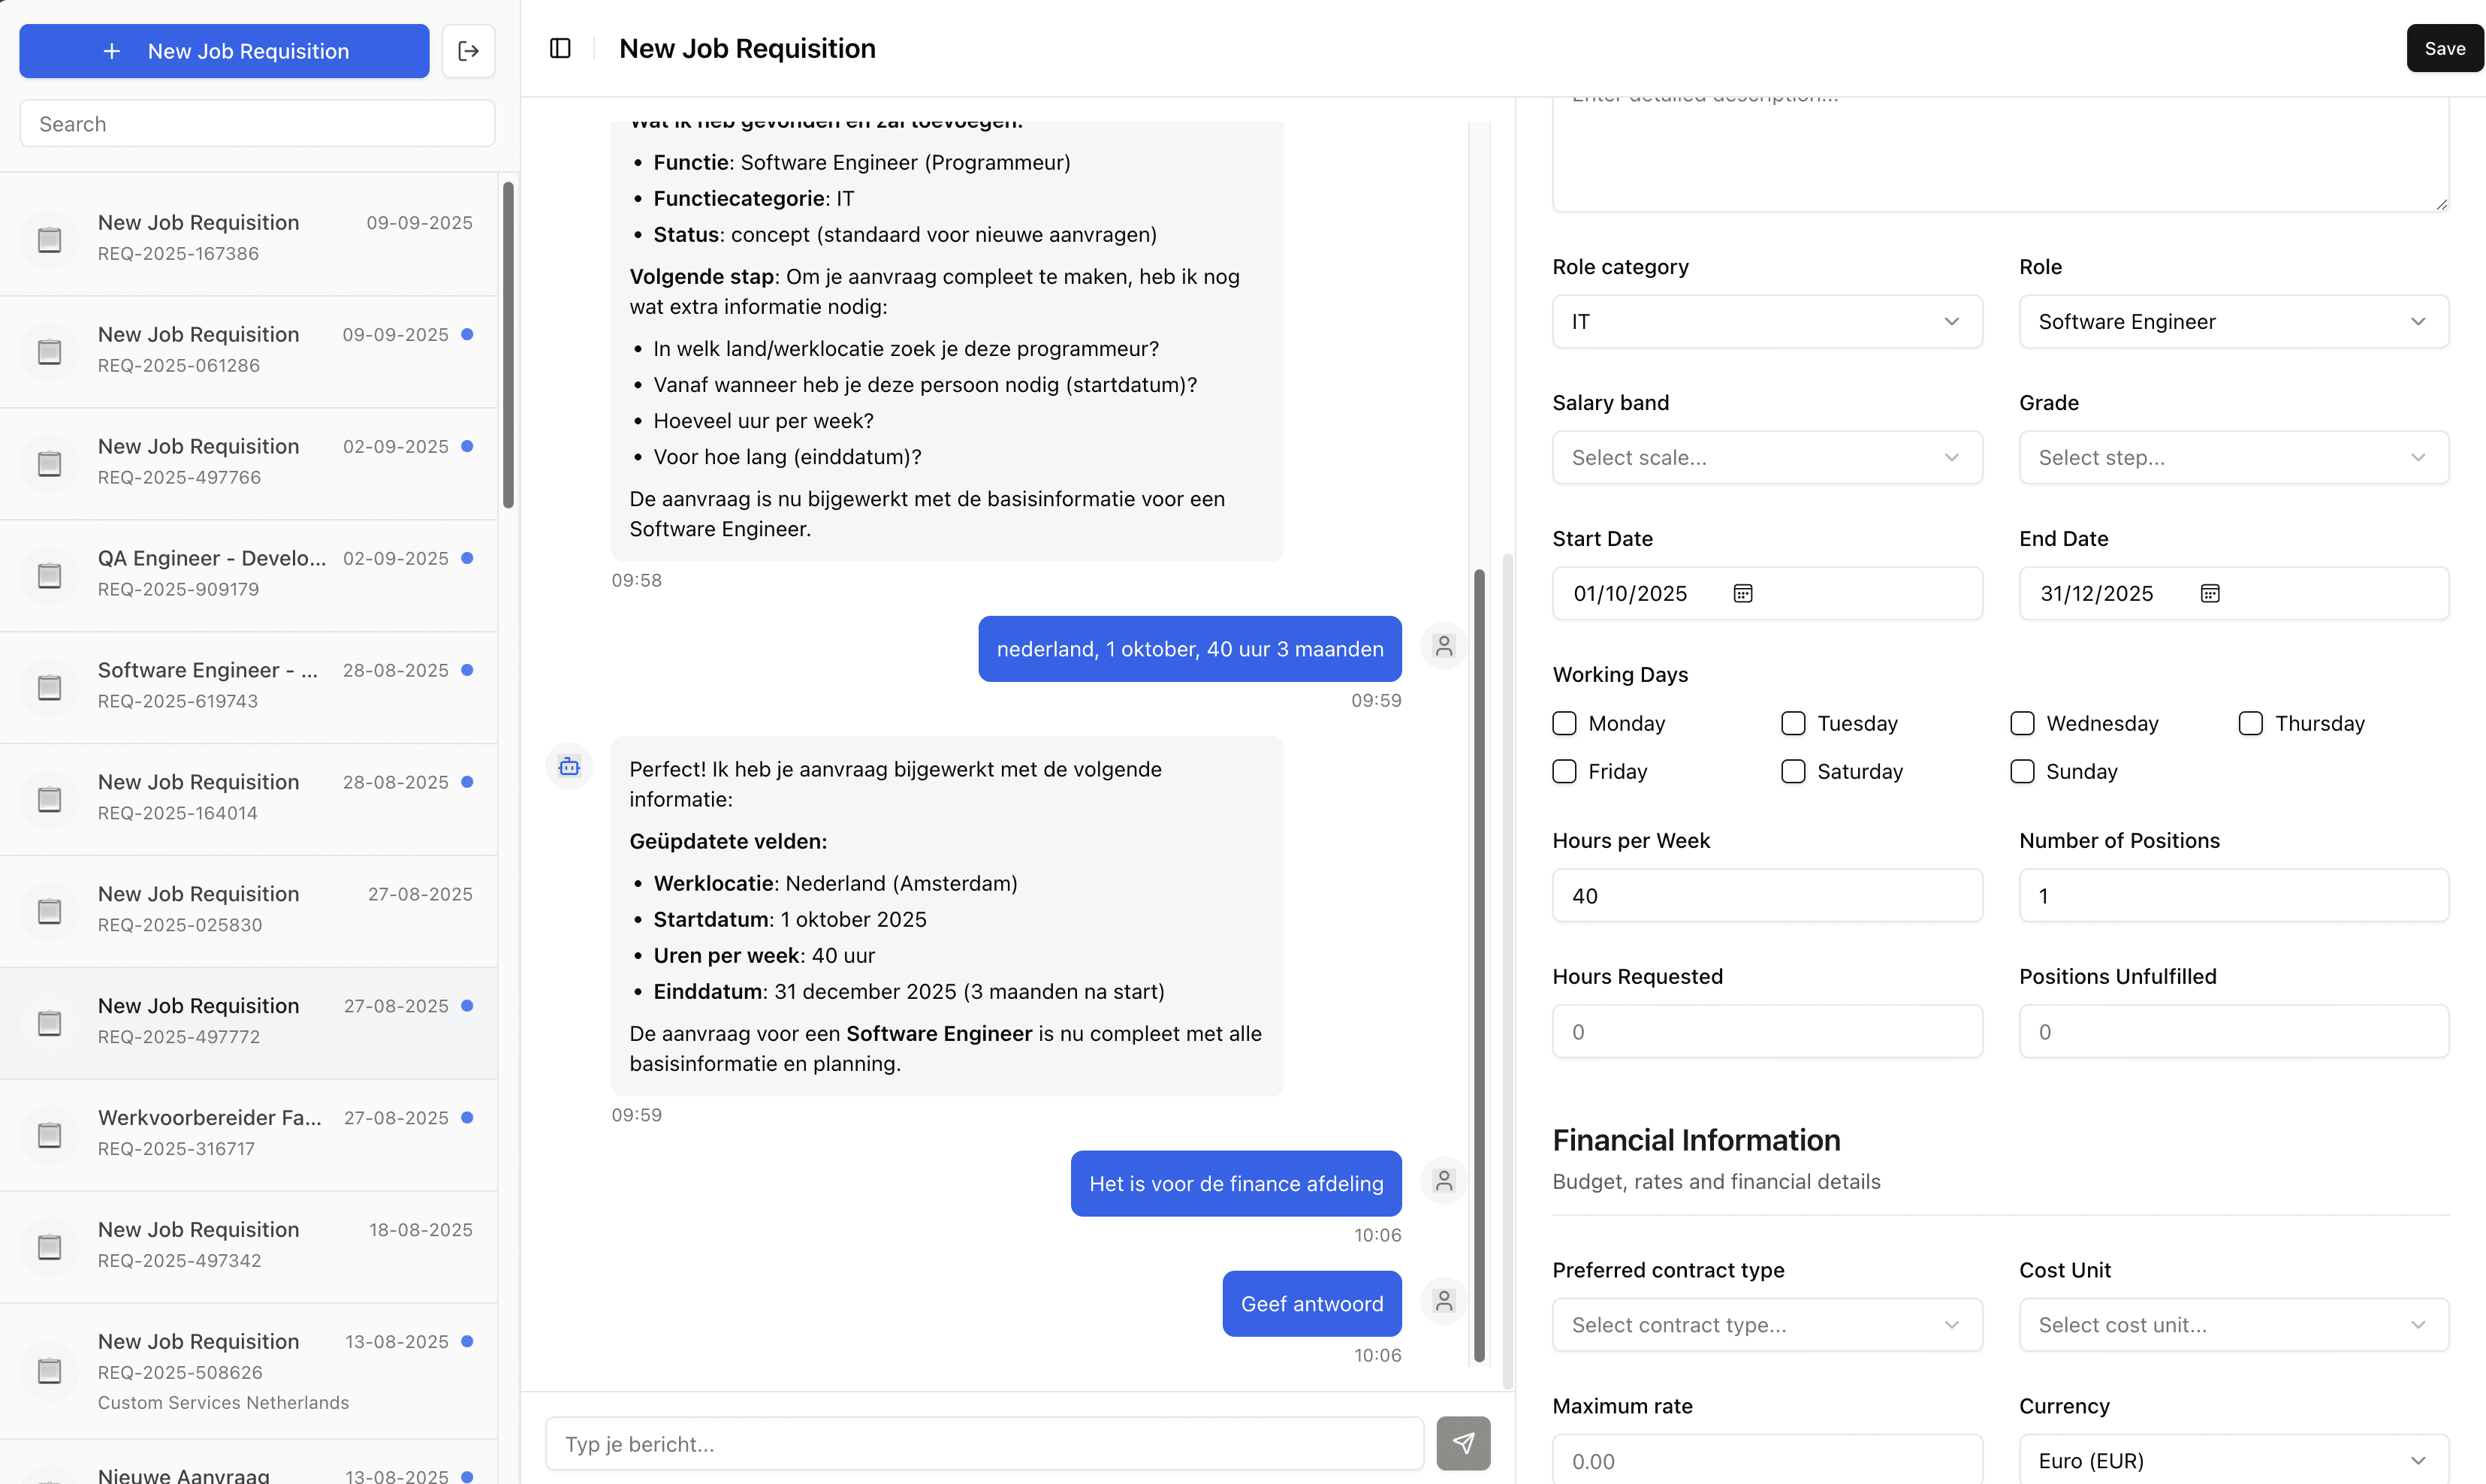Expand the Grade 'Select step' dropdown

(2233, 457)
